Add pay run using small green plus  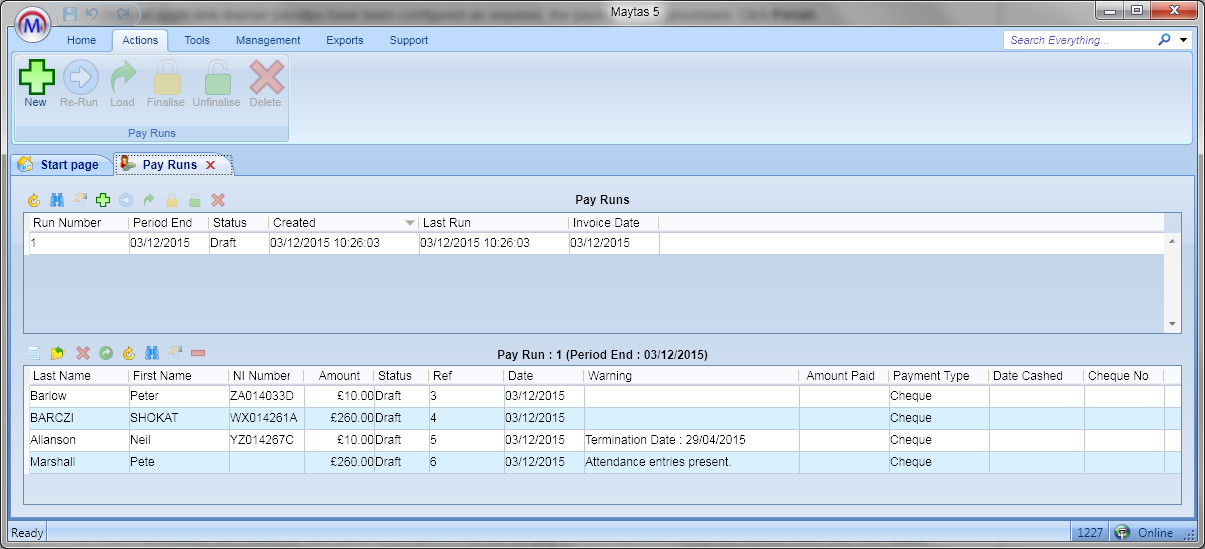point(102,200)
